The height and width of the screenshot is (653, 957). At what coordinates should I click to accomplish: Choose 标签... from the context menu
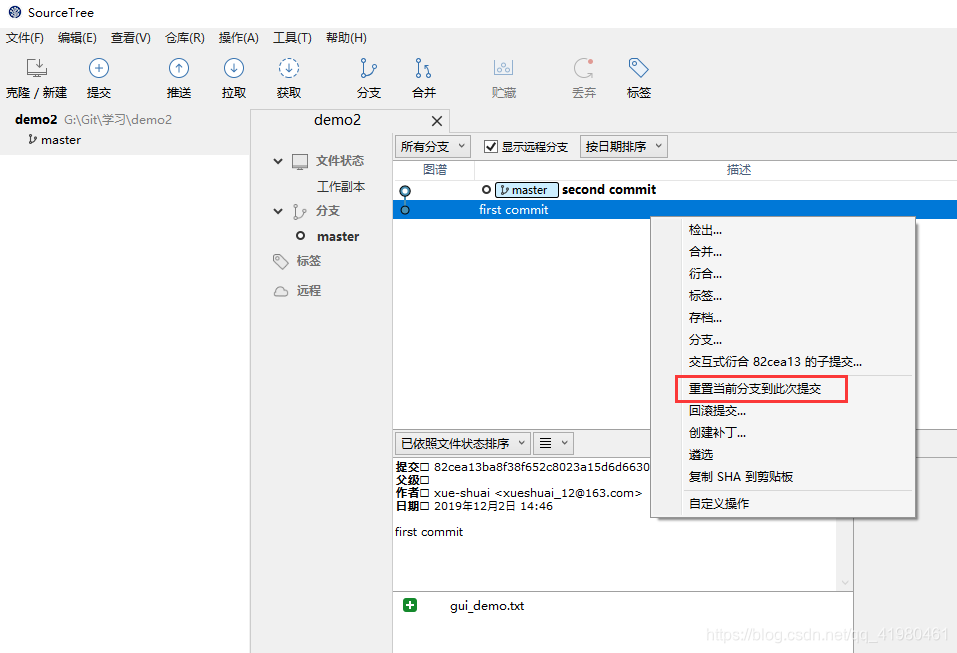pyautogui.click(x=784, y=296)
